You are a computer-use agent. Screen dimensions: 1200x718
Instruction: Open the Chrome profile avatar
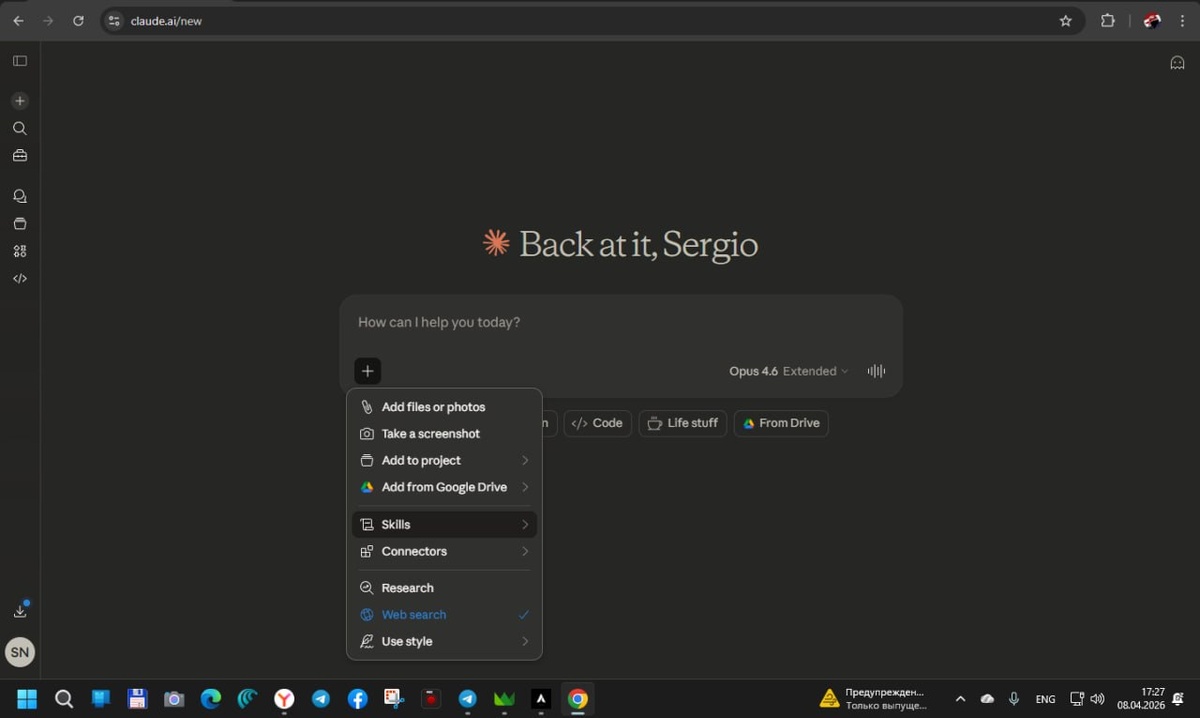tap(1152, 20)
